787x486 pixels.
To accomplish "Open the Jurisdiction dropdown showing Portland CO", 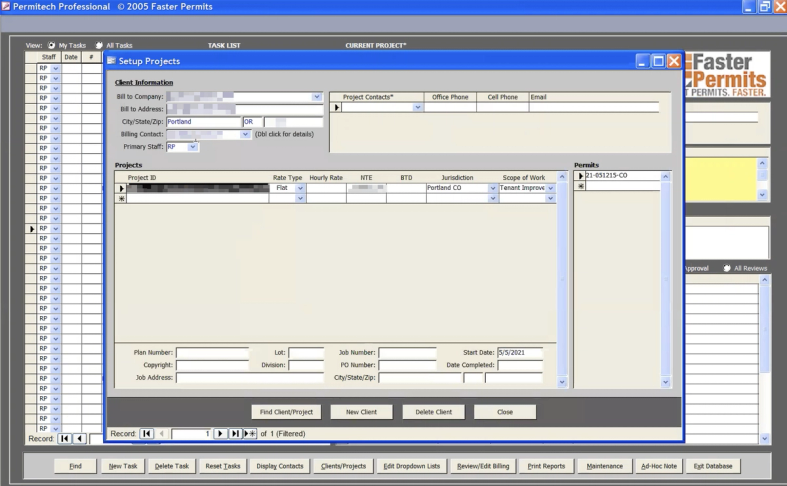I will click(492, 188).
